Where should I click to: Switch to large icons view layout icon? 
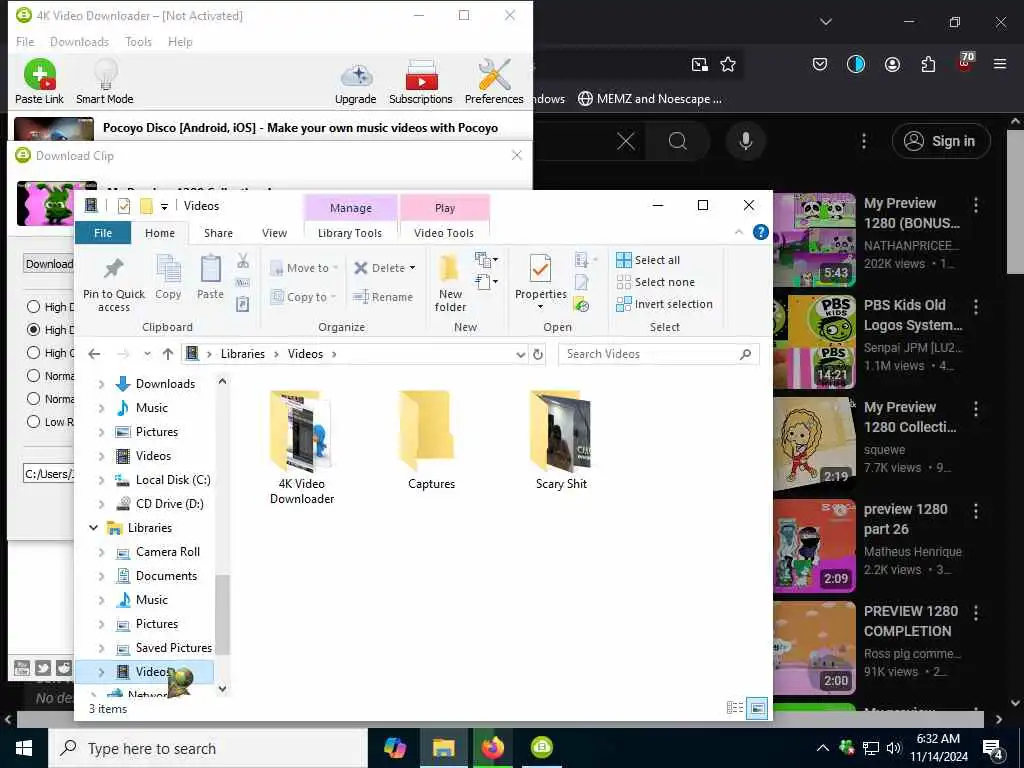757,708
